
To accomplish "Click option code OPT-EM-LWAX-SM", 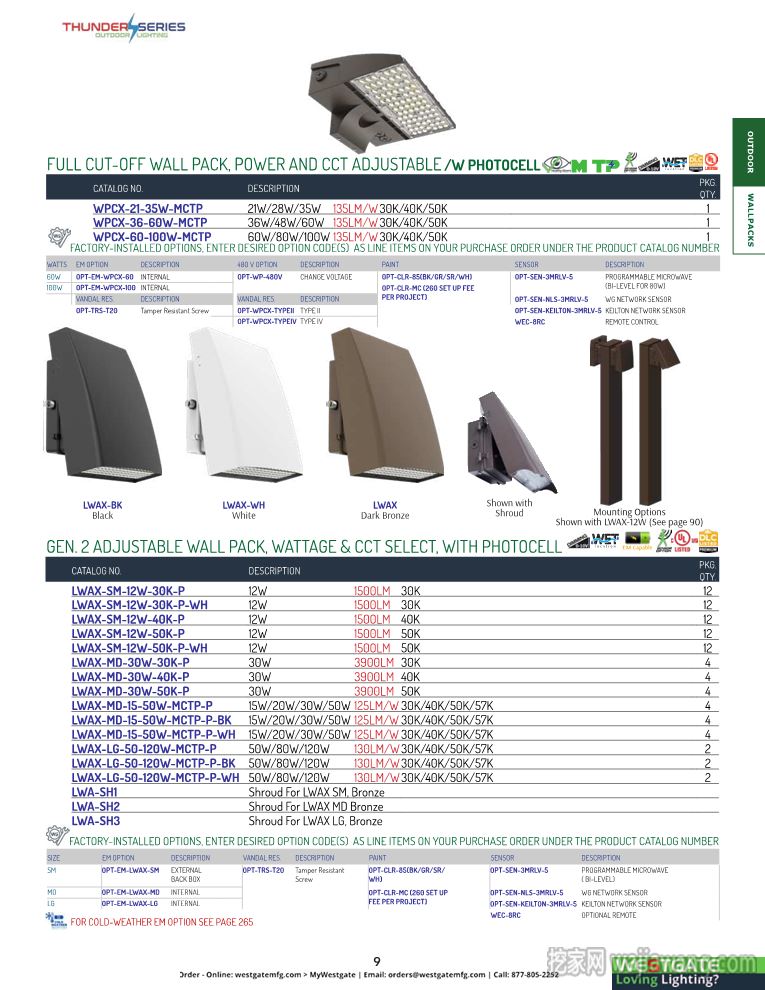I will 131,870.
